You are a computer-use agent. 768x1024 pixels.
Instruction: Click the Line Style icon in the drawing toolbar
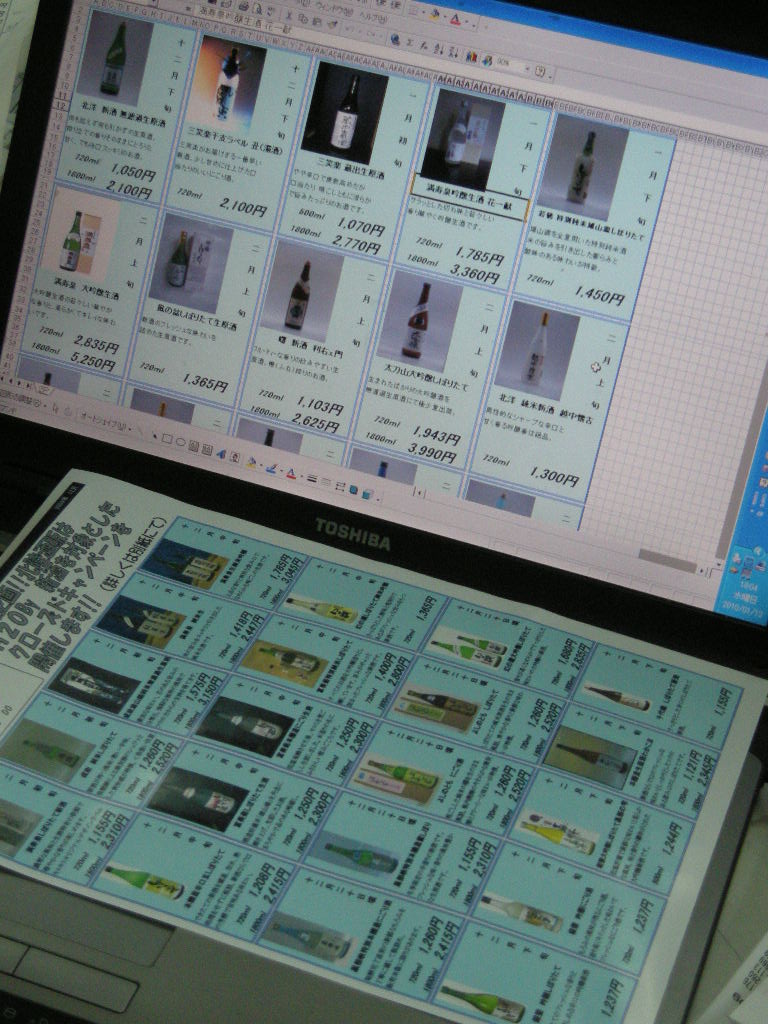(x=311, y=479)
